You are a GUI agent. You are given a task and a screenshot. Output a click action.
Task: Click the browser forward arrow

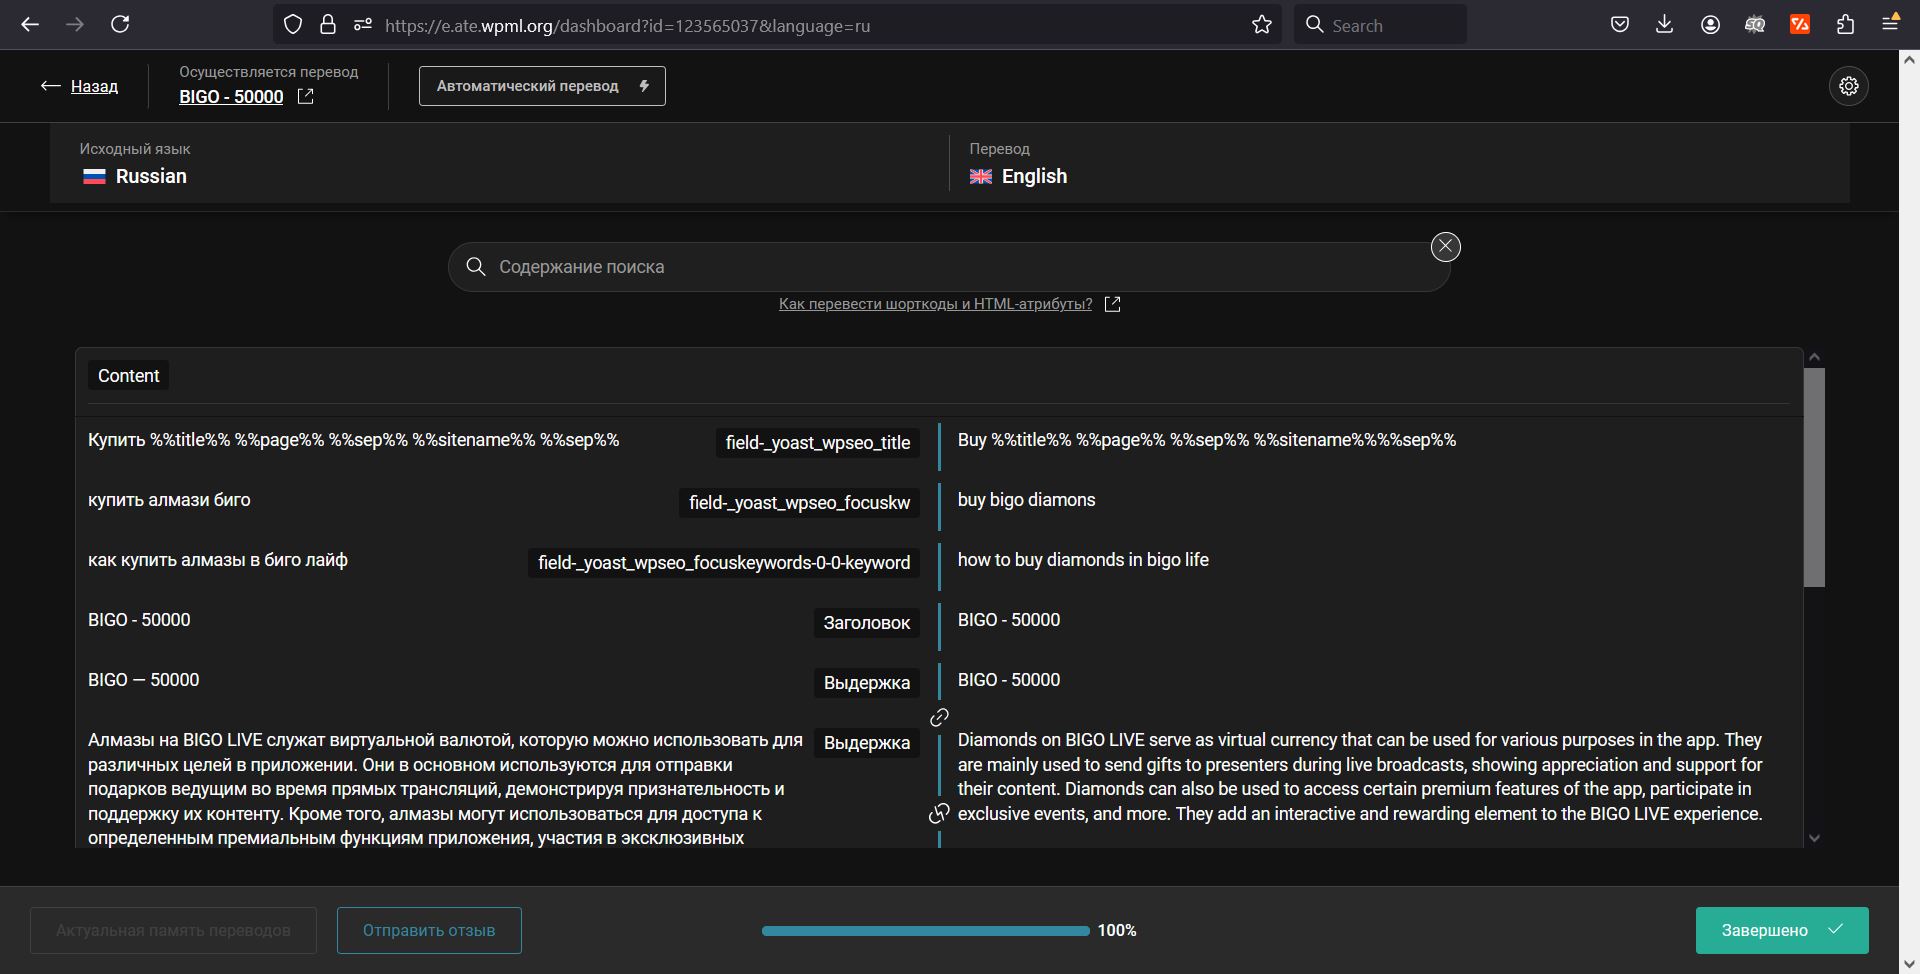point(75,24)
